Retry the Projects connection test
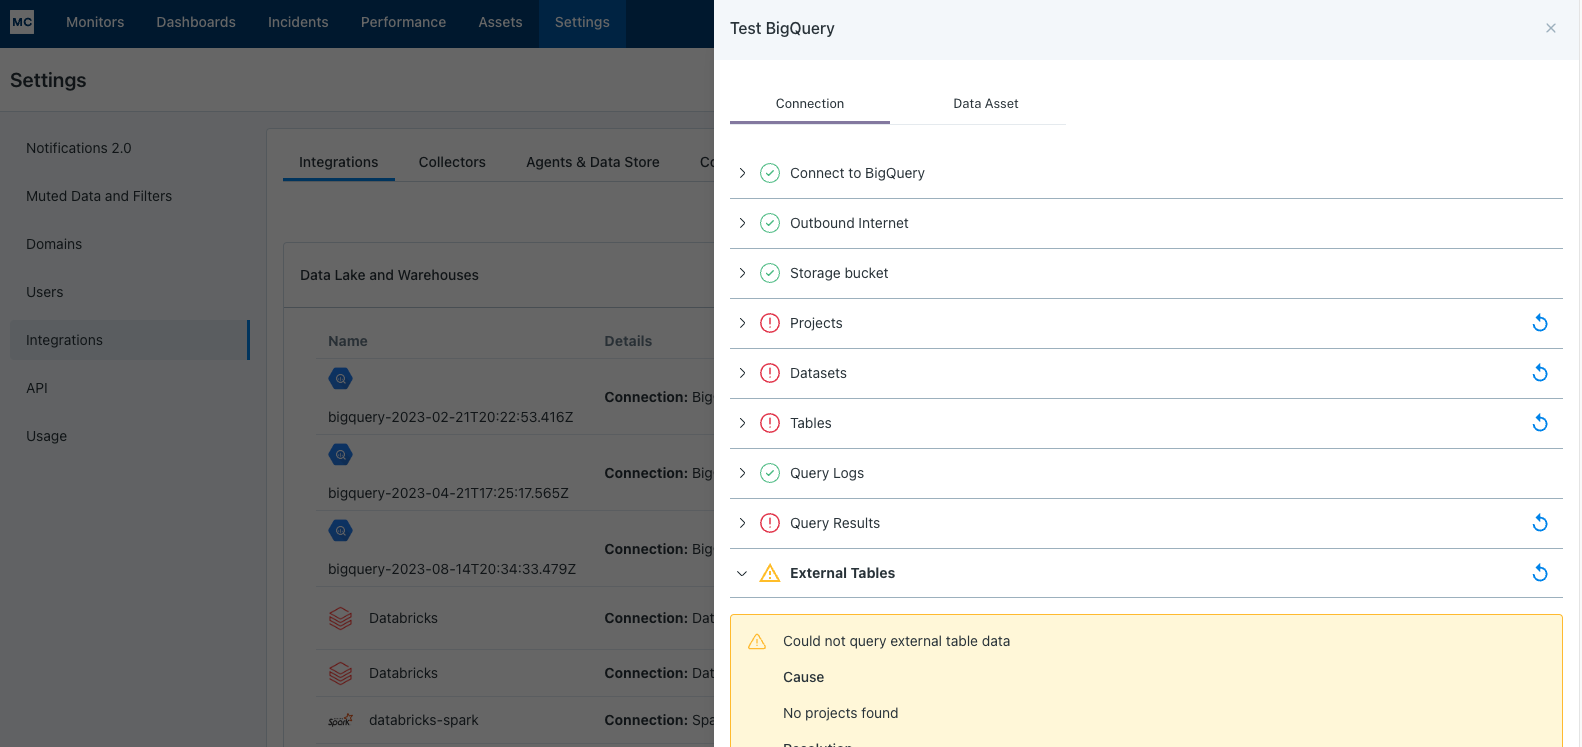 pyautogui.click(x=1540, y=323)
